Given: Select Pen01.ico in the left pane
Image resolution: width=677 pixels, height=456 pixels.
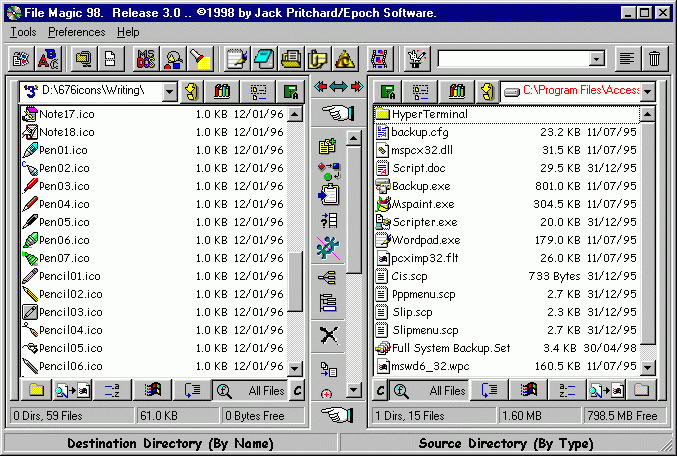Looking at the screenshot, I should (x=154, y=150).
